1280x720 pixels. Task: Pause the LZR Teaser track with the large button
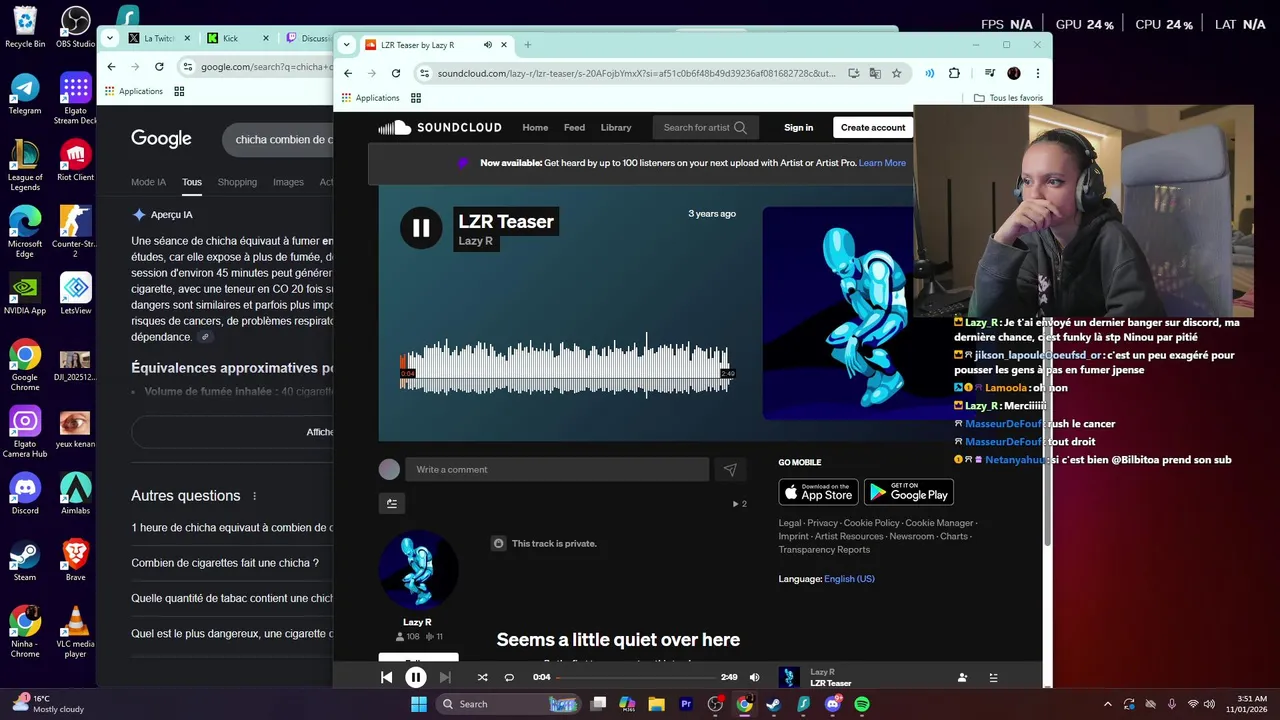click(421, 228)
